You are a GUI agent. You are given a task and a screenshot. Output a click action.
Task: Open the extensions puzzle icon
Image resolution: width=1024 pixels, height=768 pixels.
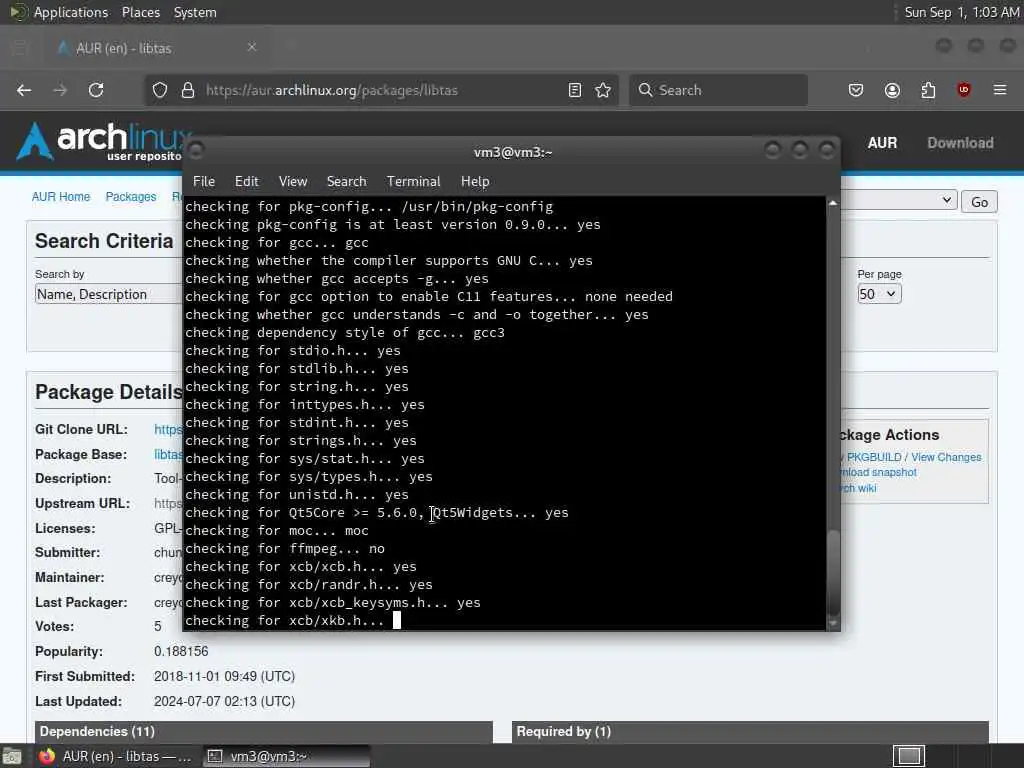(x=928, y=90)
